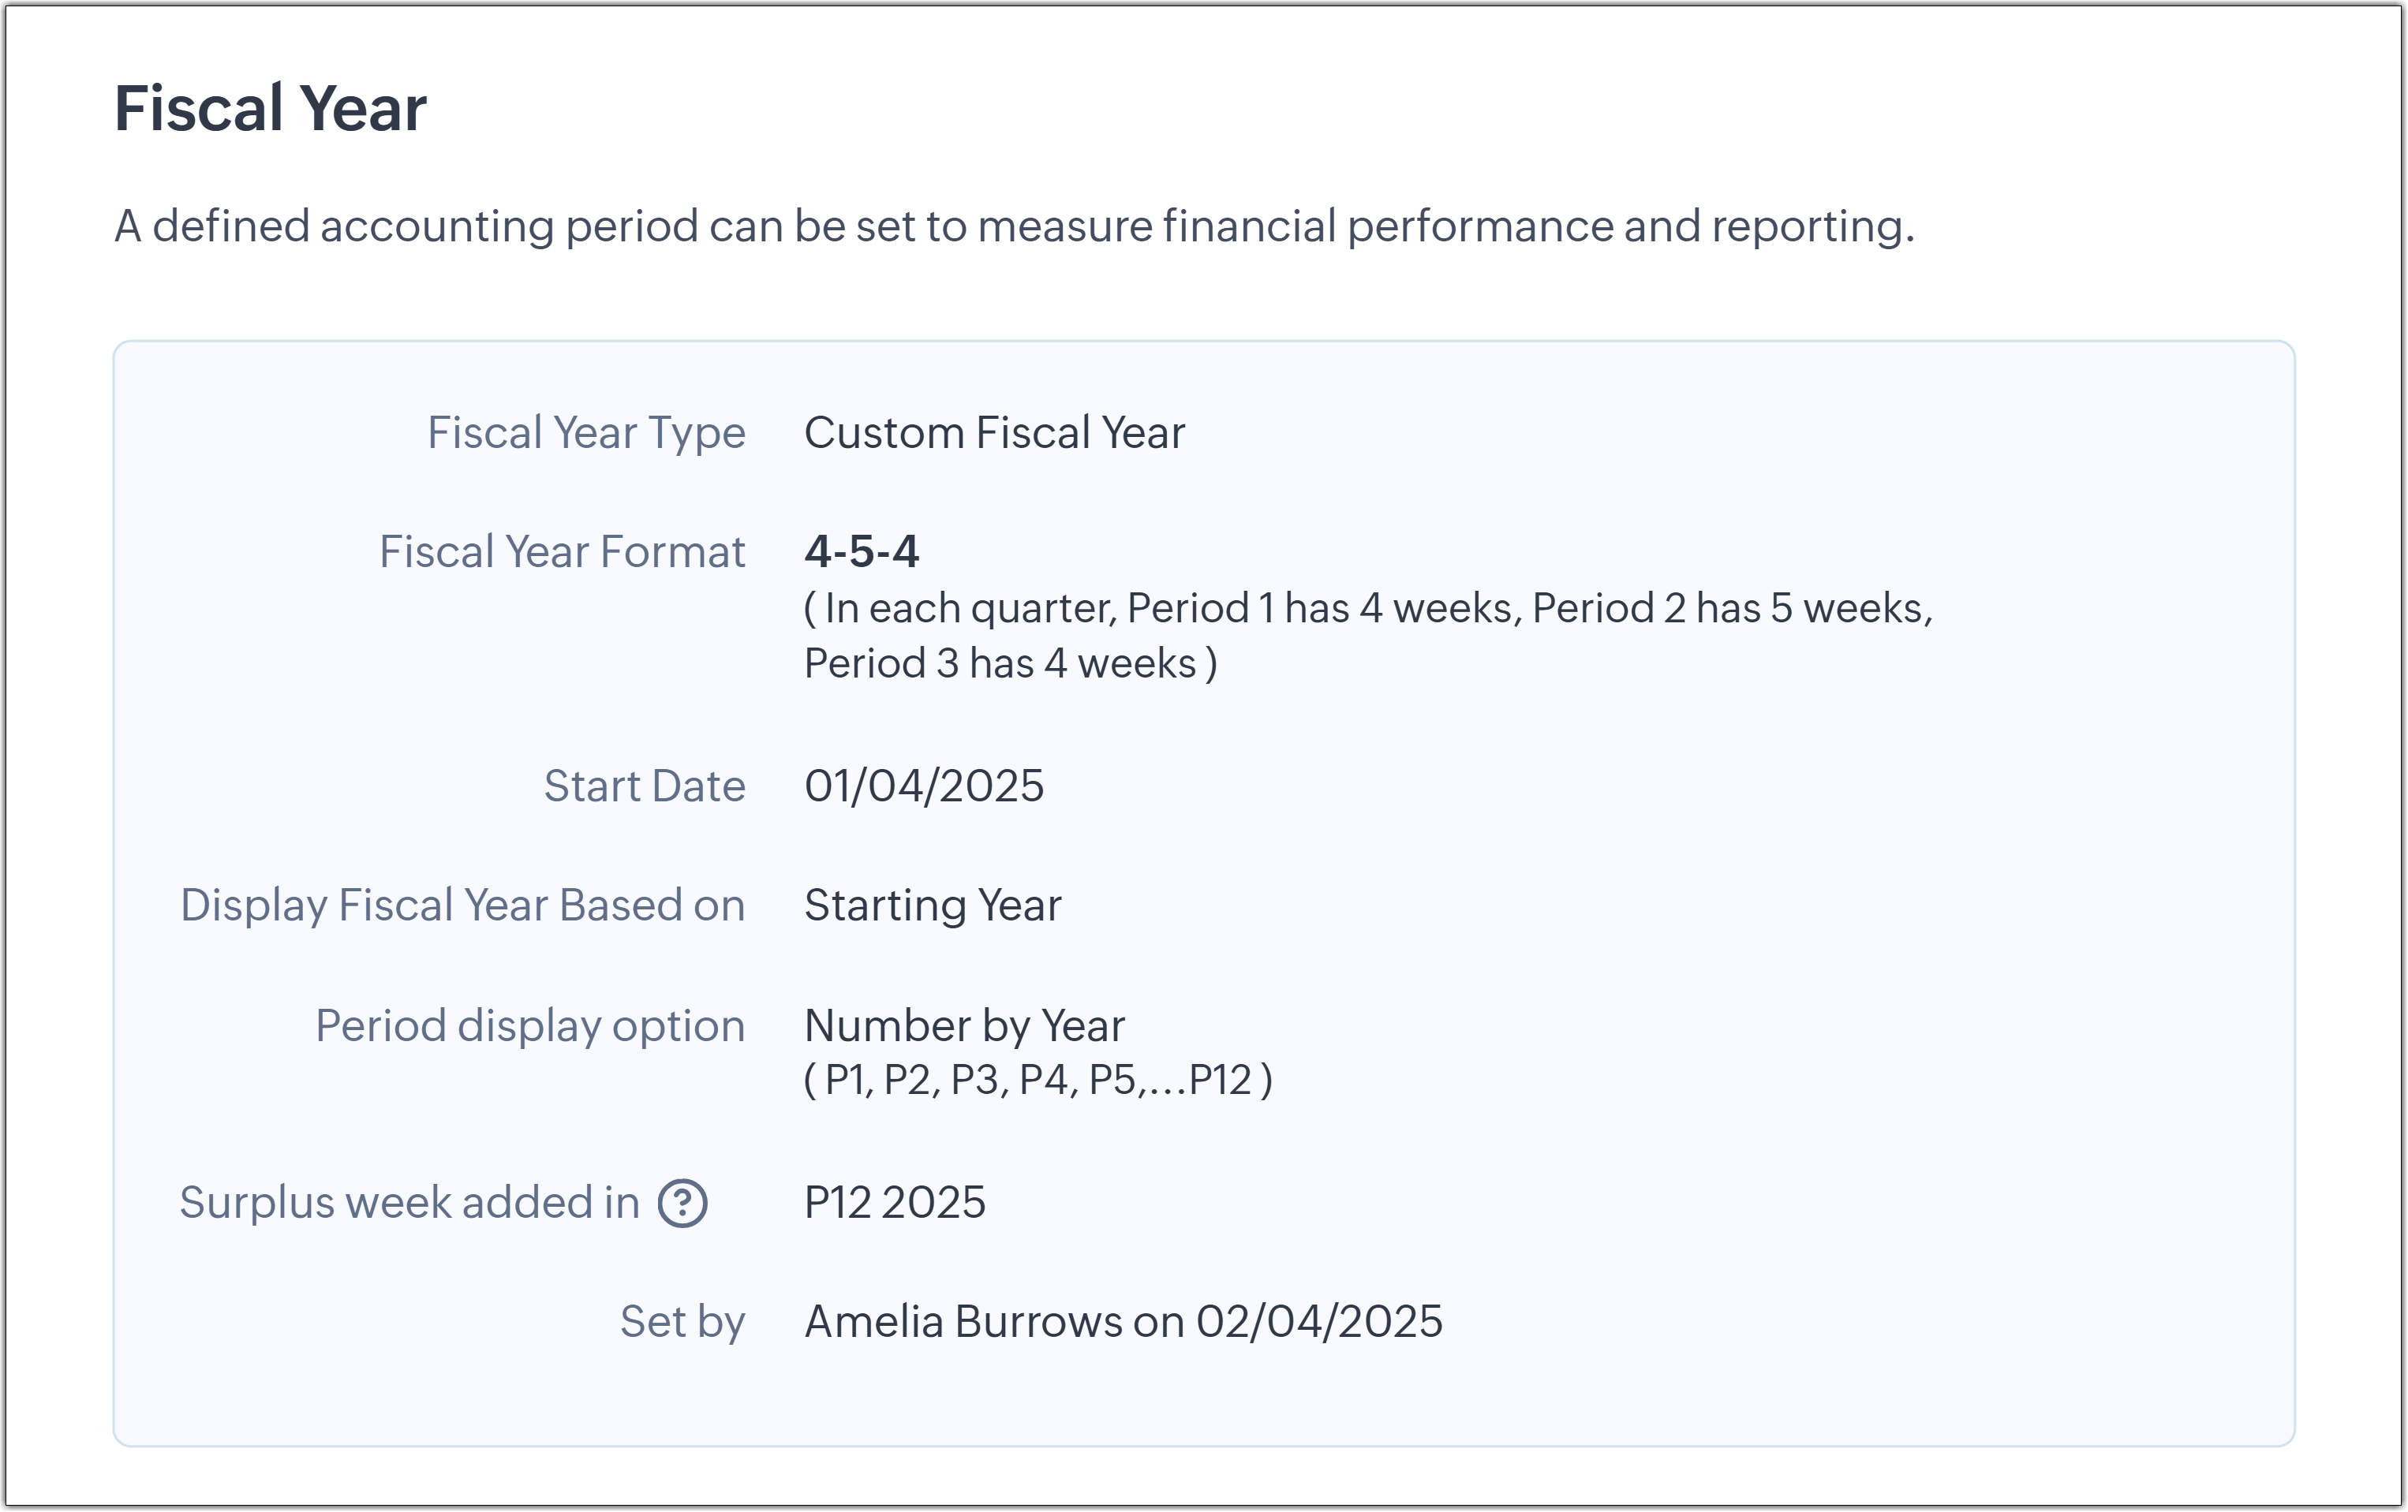Click the Surplus week added in label
The image size is (2408, 1512).
tap(409, 1203)
